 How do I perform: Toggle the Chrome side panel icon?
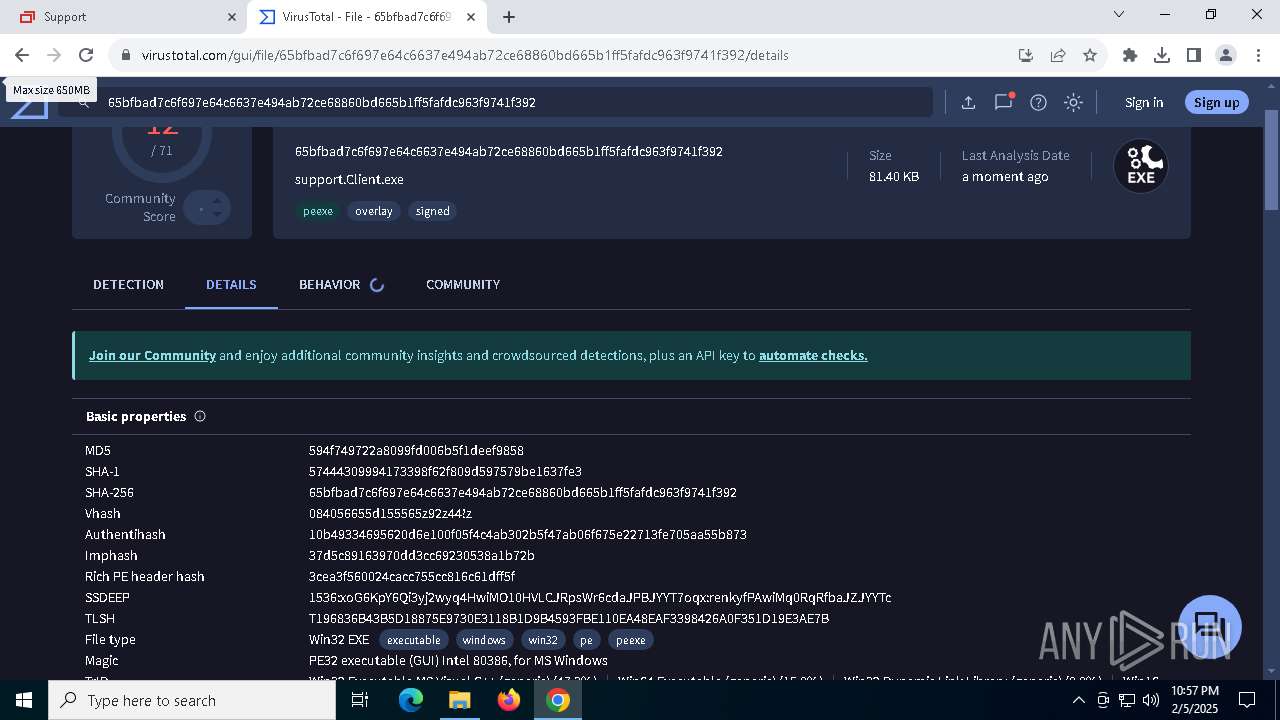[x=1194, y=55]
